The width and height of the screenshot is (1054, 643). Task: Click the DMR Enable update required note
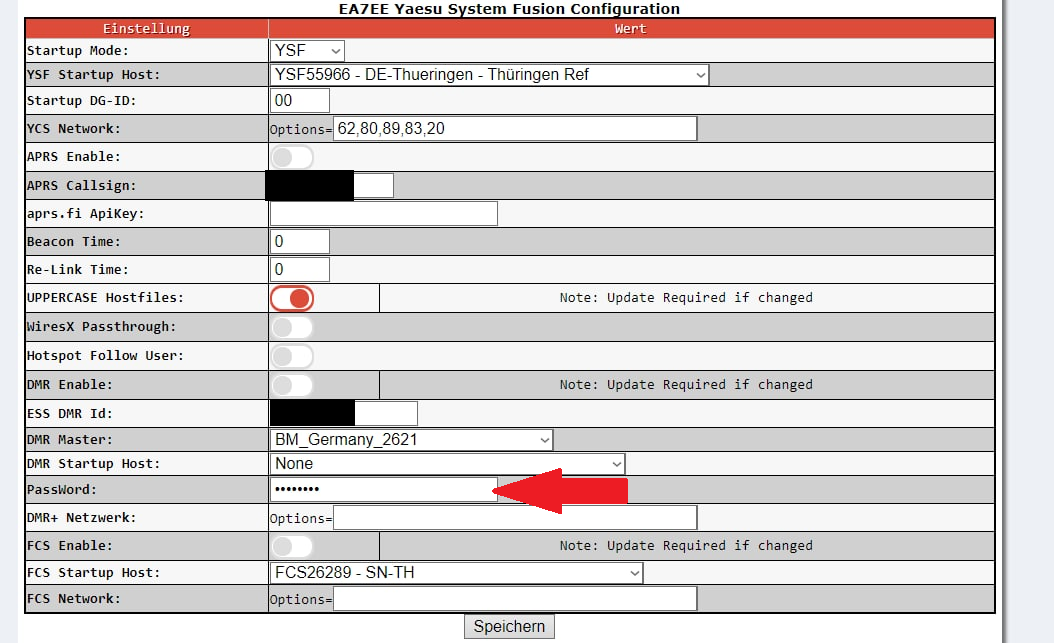coord(686,385)
